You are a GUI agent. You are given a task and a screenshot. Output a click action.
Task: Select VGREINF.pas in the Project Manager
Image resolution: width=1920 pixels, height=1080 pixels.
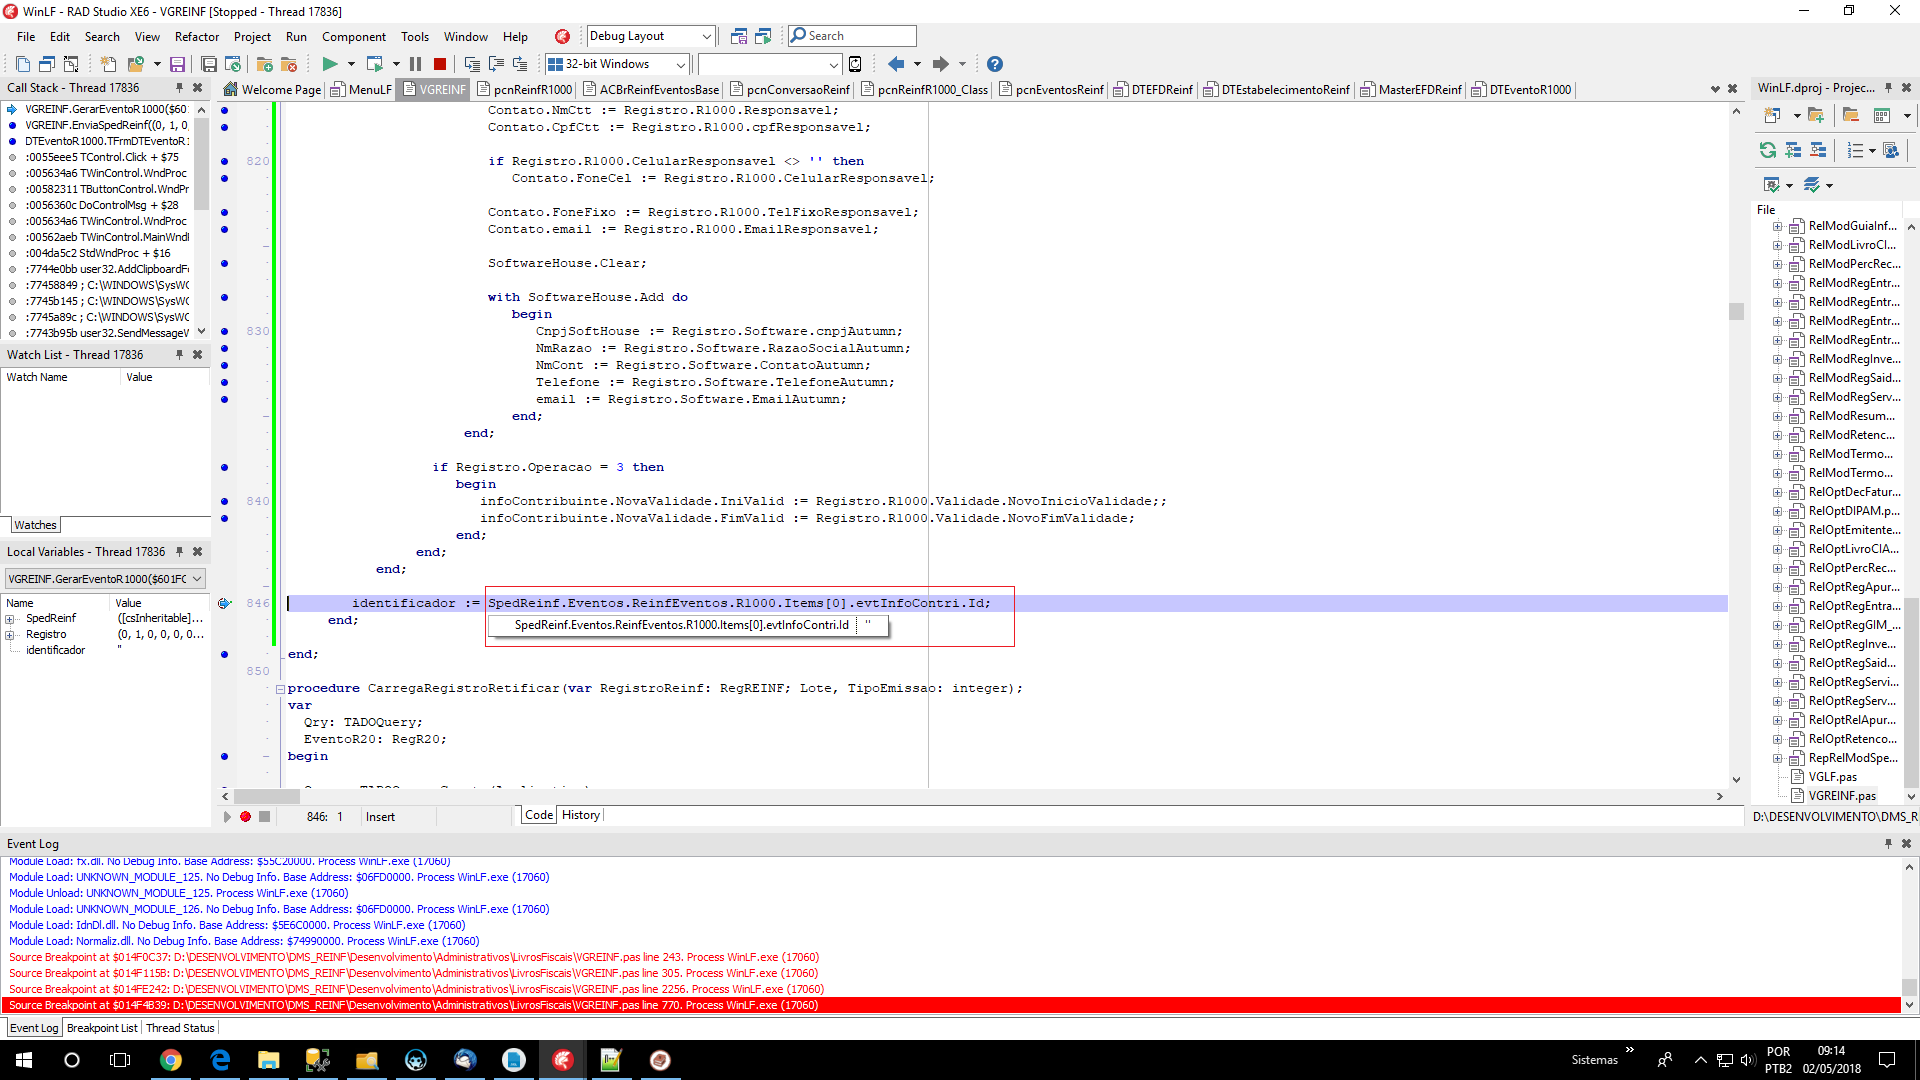[1842, 796]
